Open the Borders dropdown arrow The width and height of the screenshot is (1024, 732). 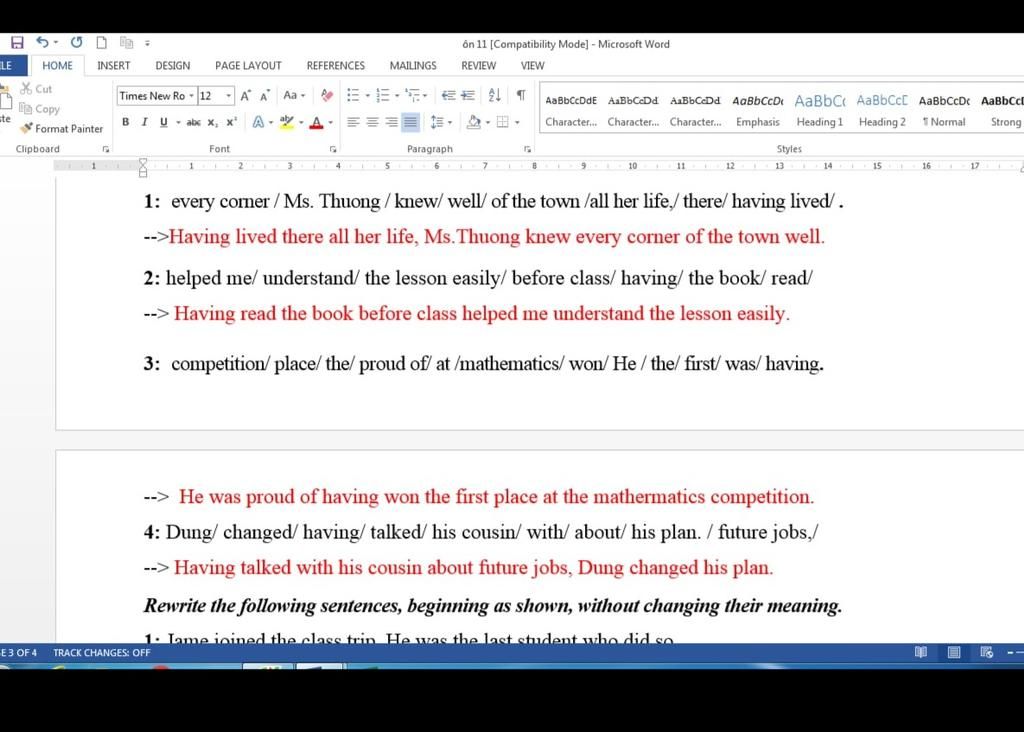[x=517, y=122]
